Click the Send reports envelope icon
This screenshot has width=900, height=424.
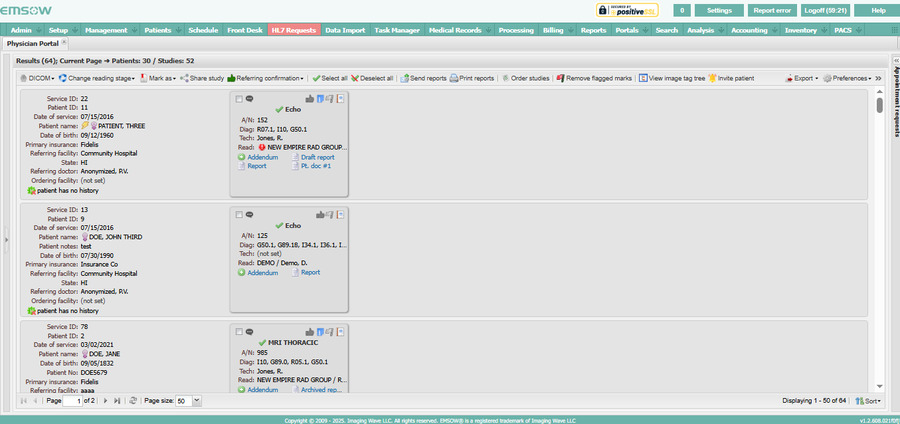[x=405, y=77]
